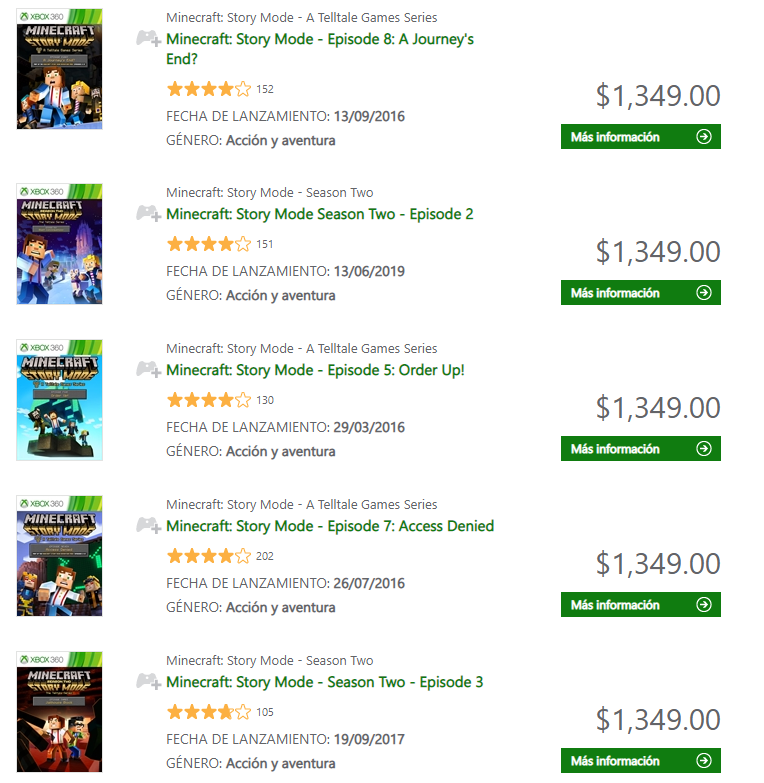Click the star rating with 152 reviews
764x783 pixels.
click(x=209, y=89)
